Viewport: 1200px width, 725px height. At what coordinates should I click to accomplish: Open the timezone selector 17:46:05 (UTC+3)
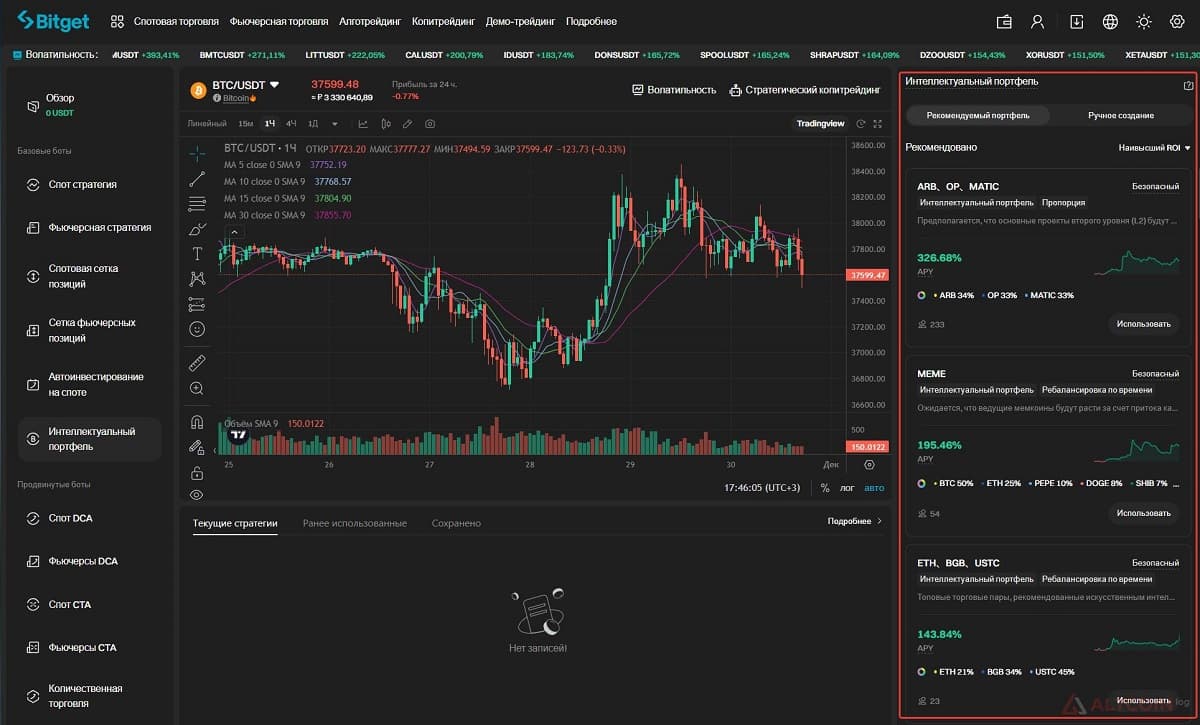762,488
